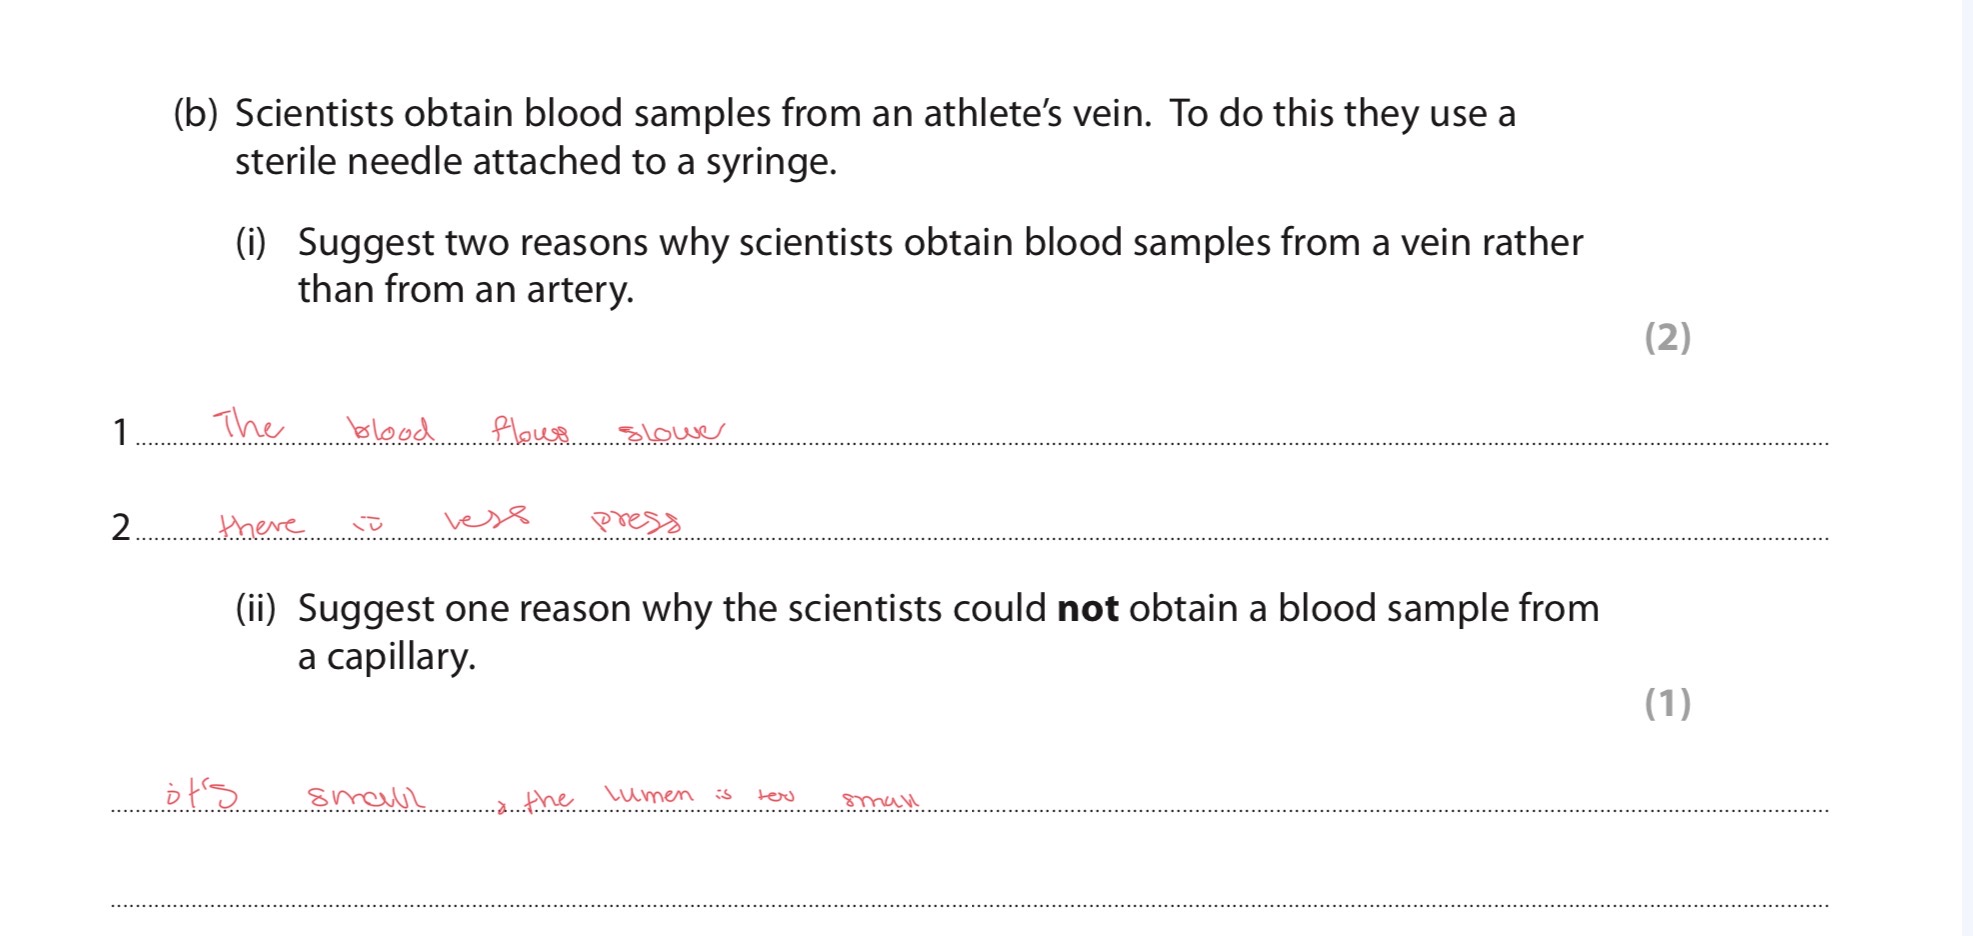
Task: Click the (i) sub-question label
Action: pos(251,243)
